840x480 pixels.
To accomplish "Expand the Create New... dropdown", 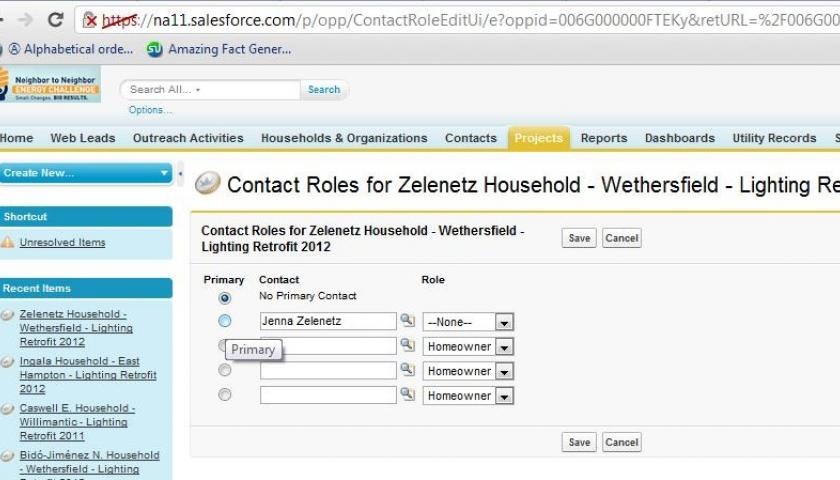I will [x=86, y=173].
